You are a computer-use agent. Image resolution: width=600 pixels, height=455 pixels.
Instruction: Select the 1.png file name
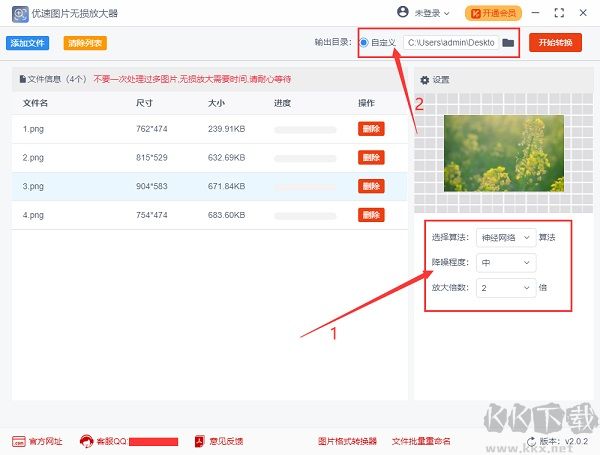(x=33, y=129)
